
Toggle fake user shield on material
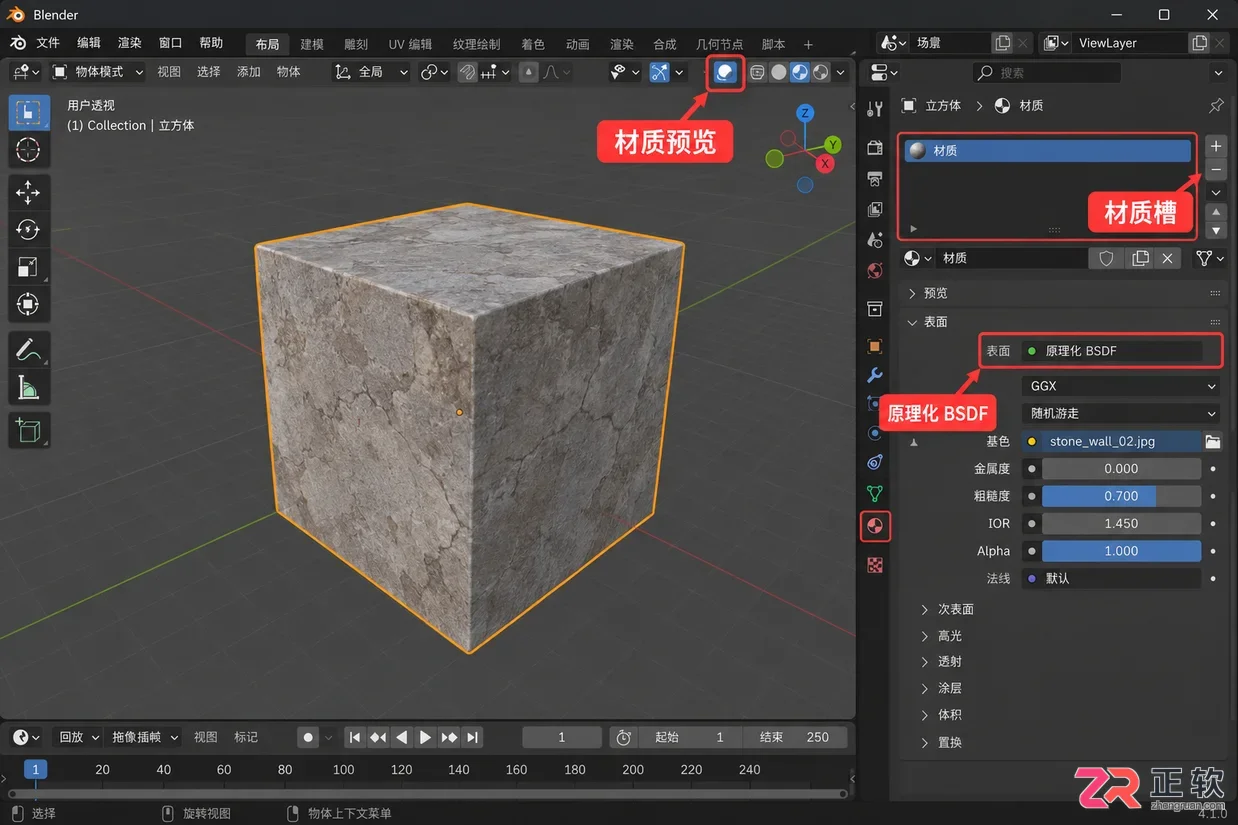[1106, 258]
